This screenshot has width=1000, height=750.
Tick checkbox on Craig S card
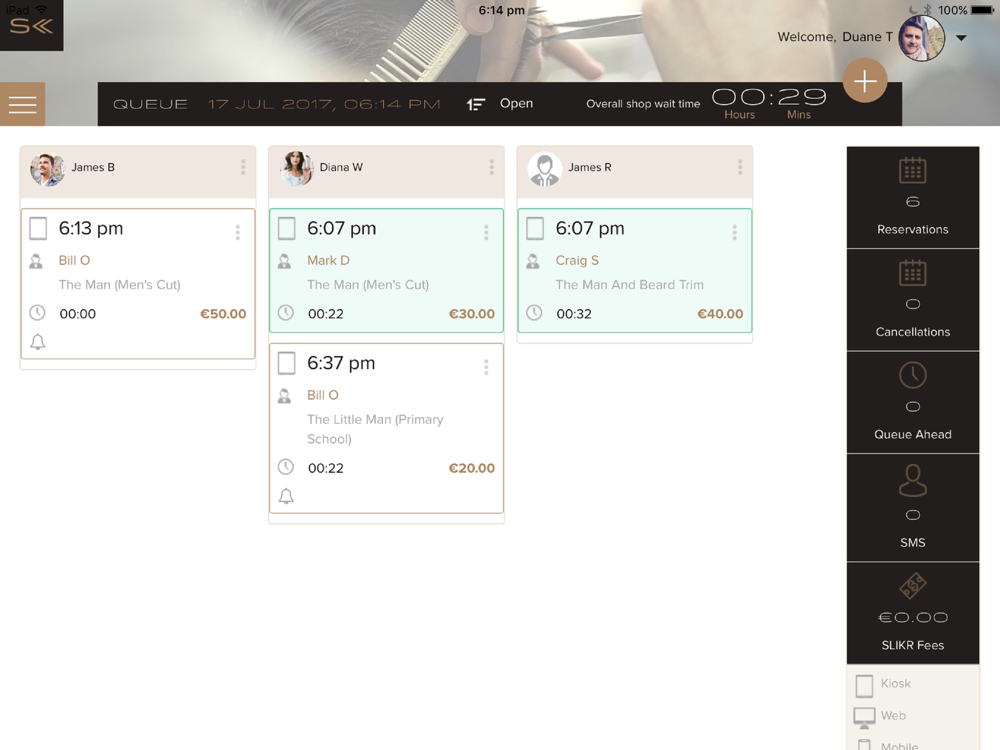point(535,228)
